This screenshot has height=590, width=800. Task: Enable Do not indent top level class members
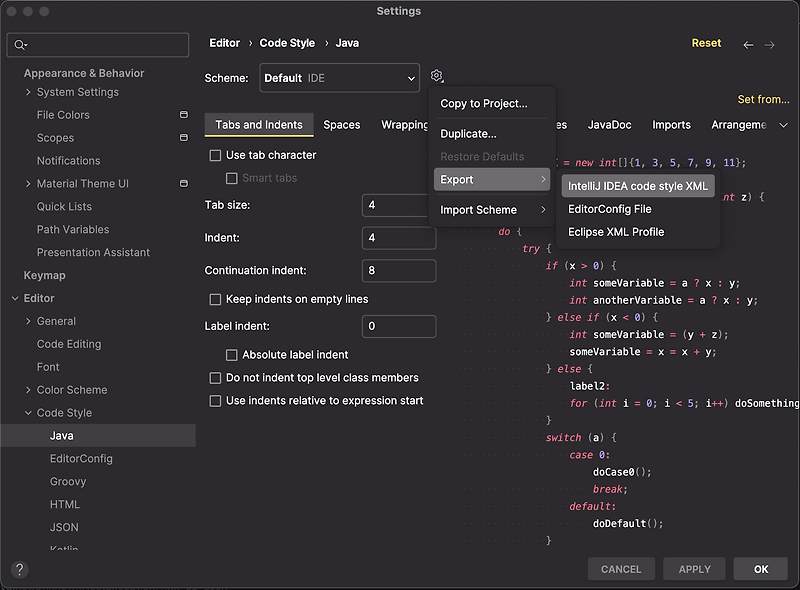(x=215, y=377)
